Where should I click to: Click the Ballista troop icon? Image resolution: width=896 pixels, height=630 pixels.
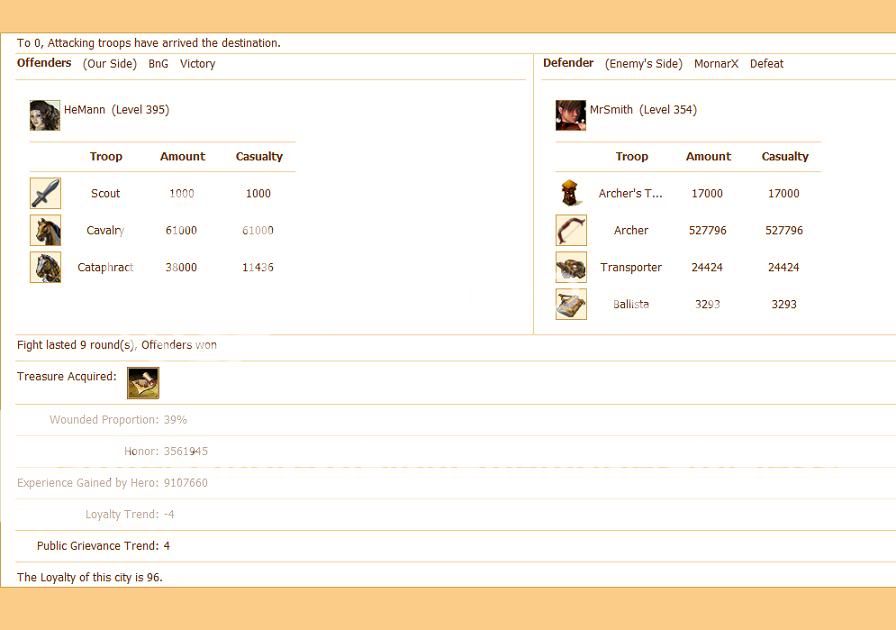pos(570,304)
